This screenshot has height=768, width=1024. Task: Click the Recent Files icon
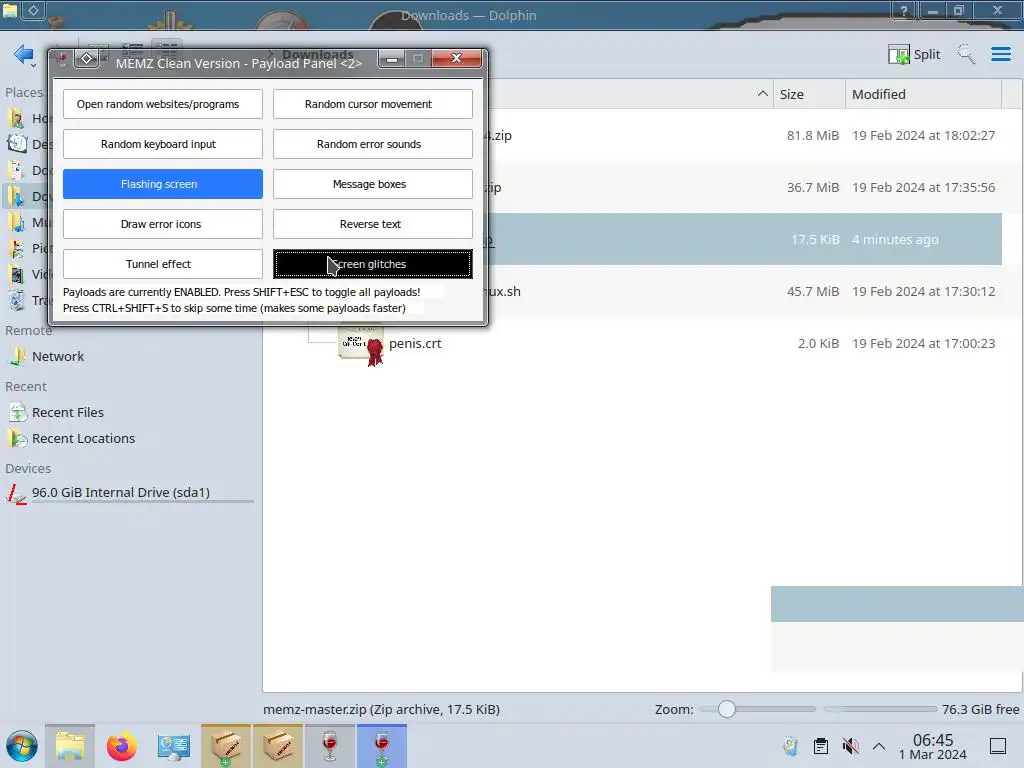[x=17, y=413]
